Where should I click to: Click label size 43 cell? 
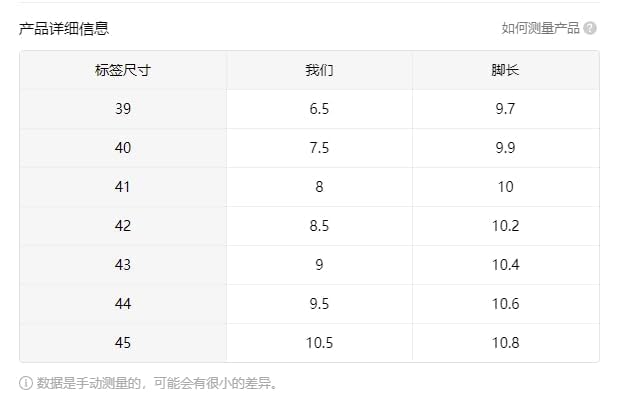tap(123, 265)
